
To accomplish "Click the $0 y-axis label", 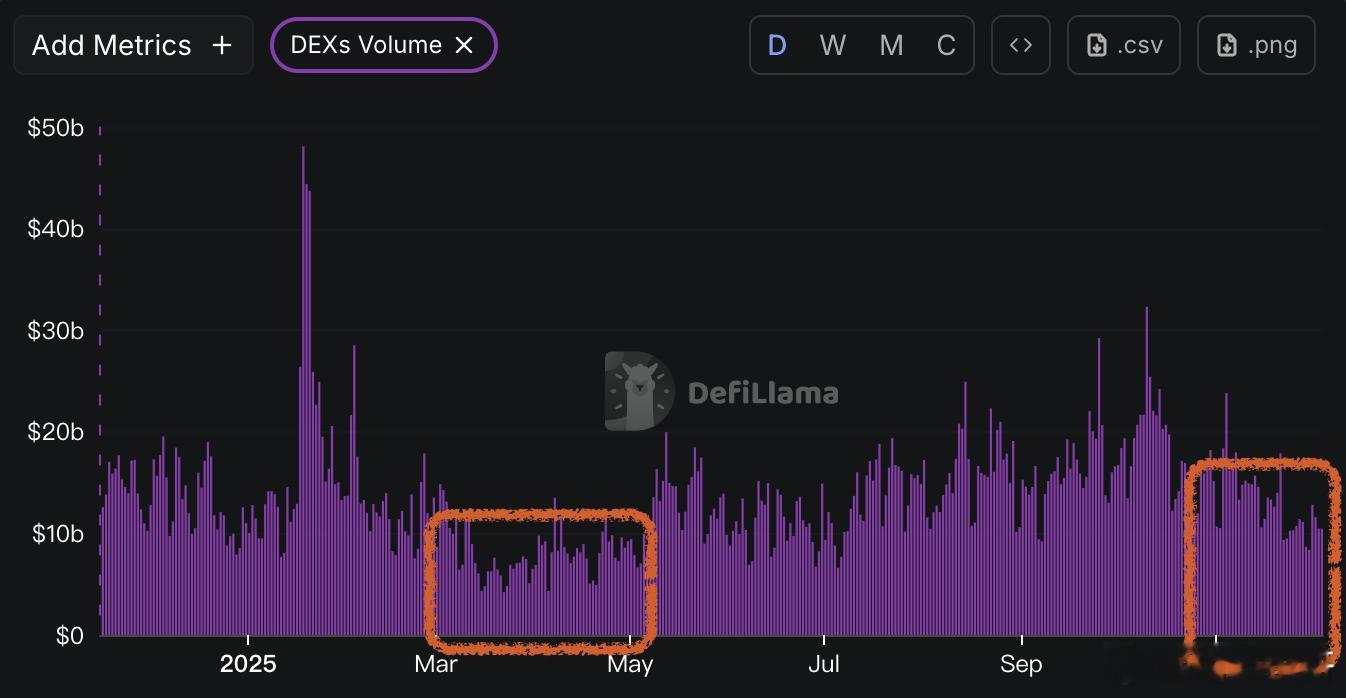I will (x=68, y=636).
